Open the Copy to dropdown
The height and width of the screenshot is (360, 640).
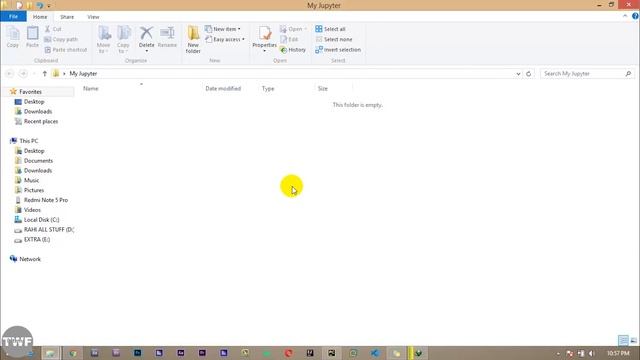123,40
